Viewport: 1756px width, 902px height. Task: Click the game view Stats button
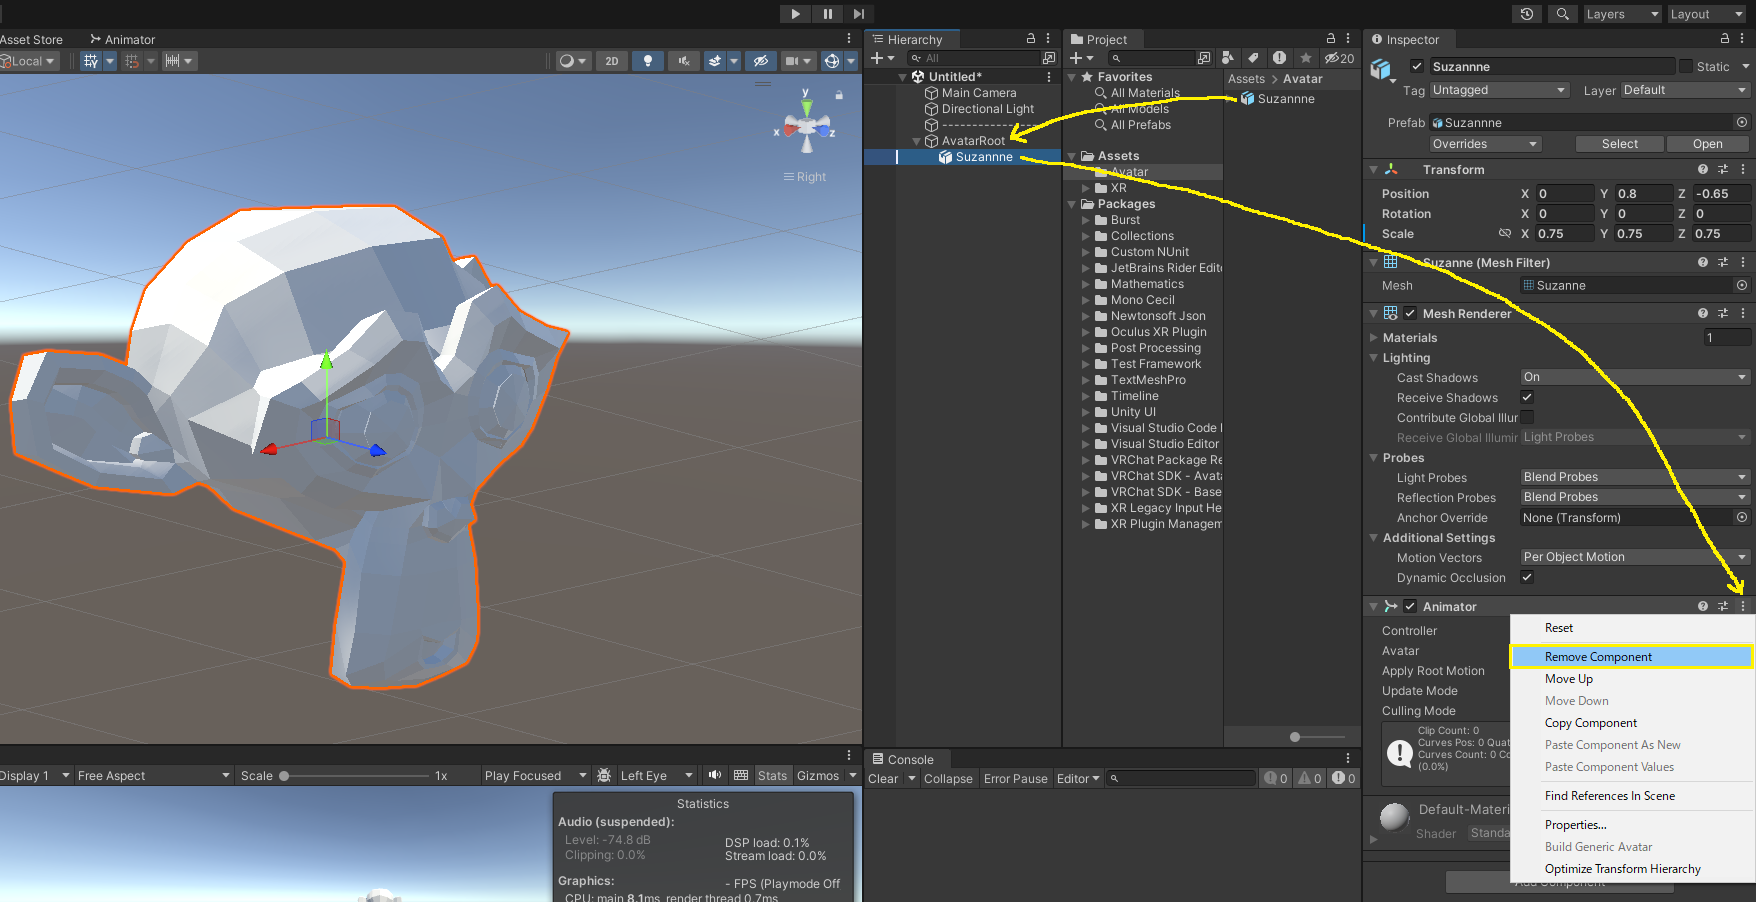(772, 775)
